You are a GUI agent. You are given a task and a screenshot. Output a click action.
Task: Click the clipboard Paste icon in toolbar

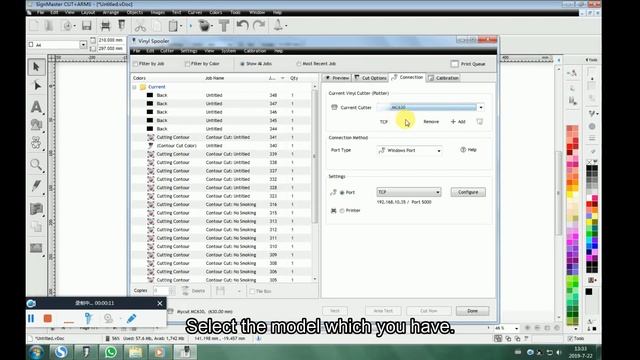pos(173,26)
